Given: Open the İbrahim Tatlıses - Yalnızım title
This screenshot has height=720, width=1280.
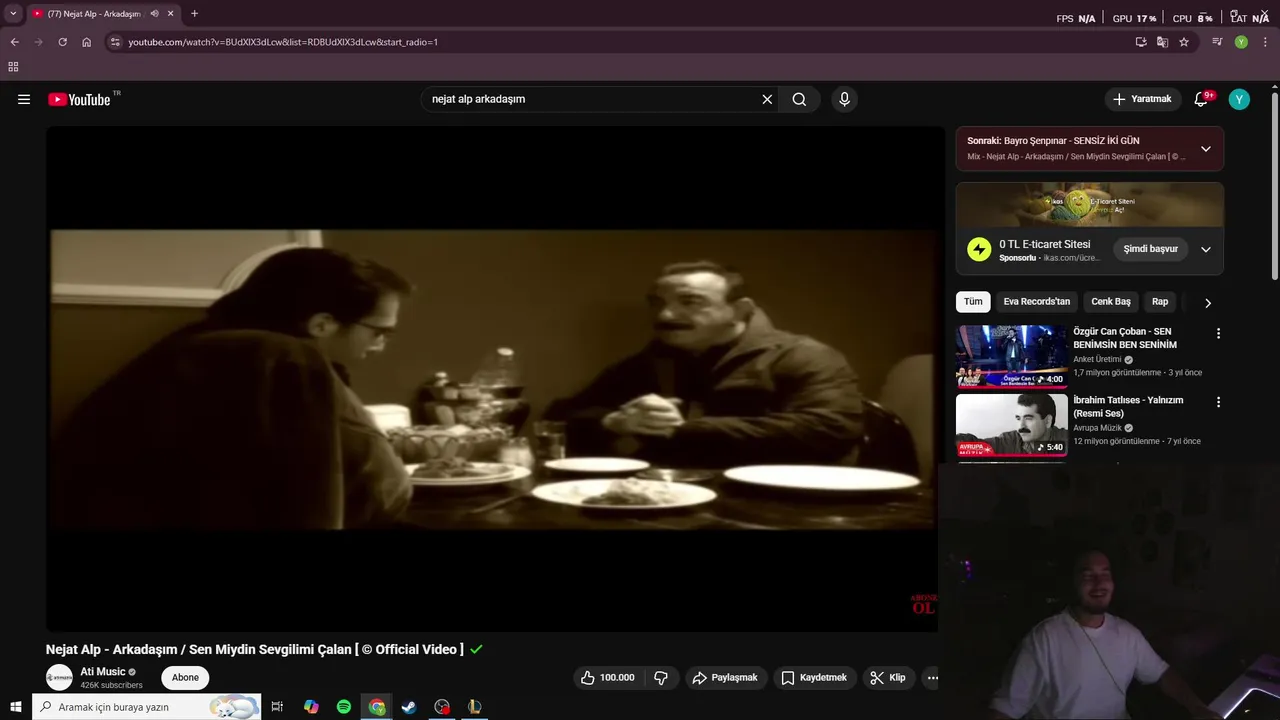Looking at the screenshot, I should point(1128,407).
